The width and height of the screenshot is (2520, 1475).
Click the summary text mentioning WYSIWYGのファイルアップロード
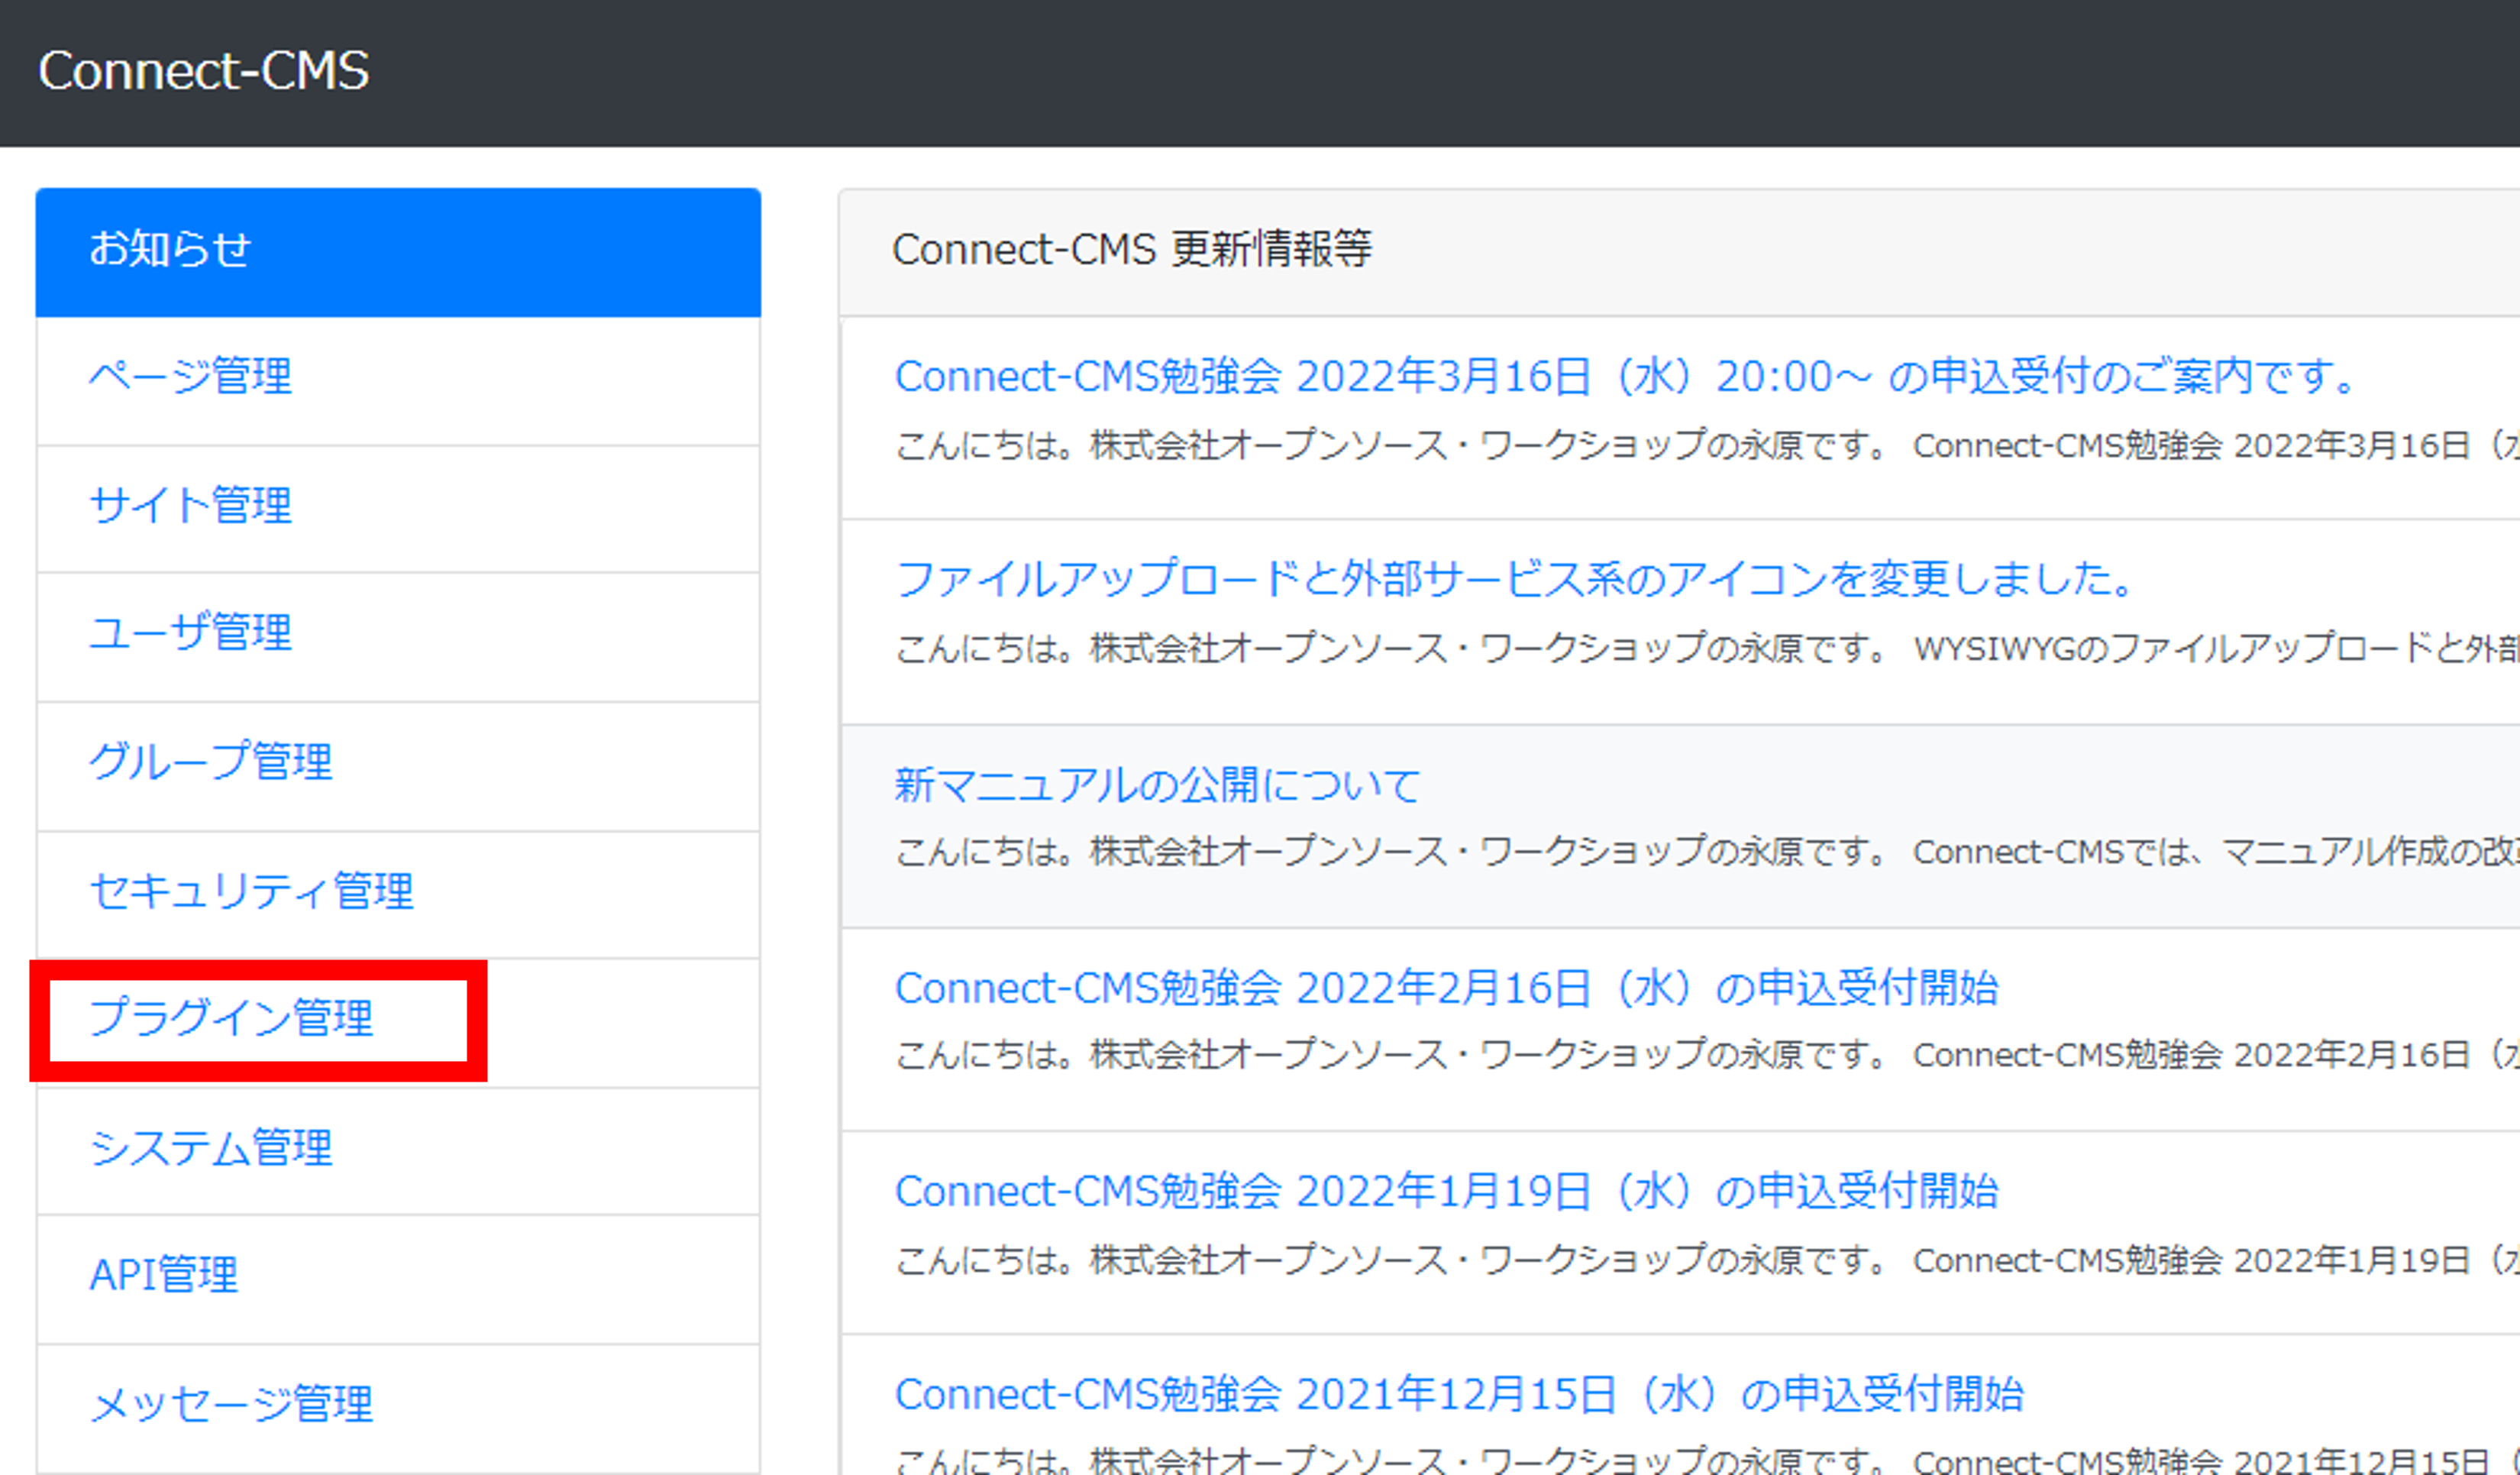tap(1707, 648)
